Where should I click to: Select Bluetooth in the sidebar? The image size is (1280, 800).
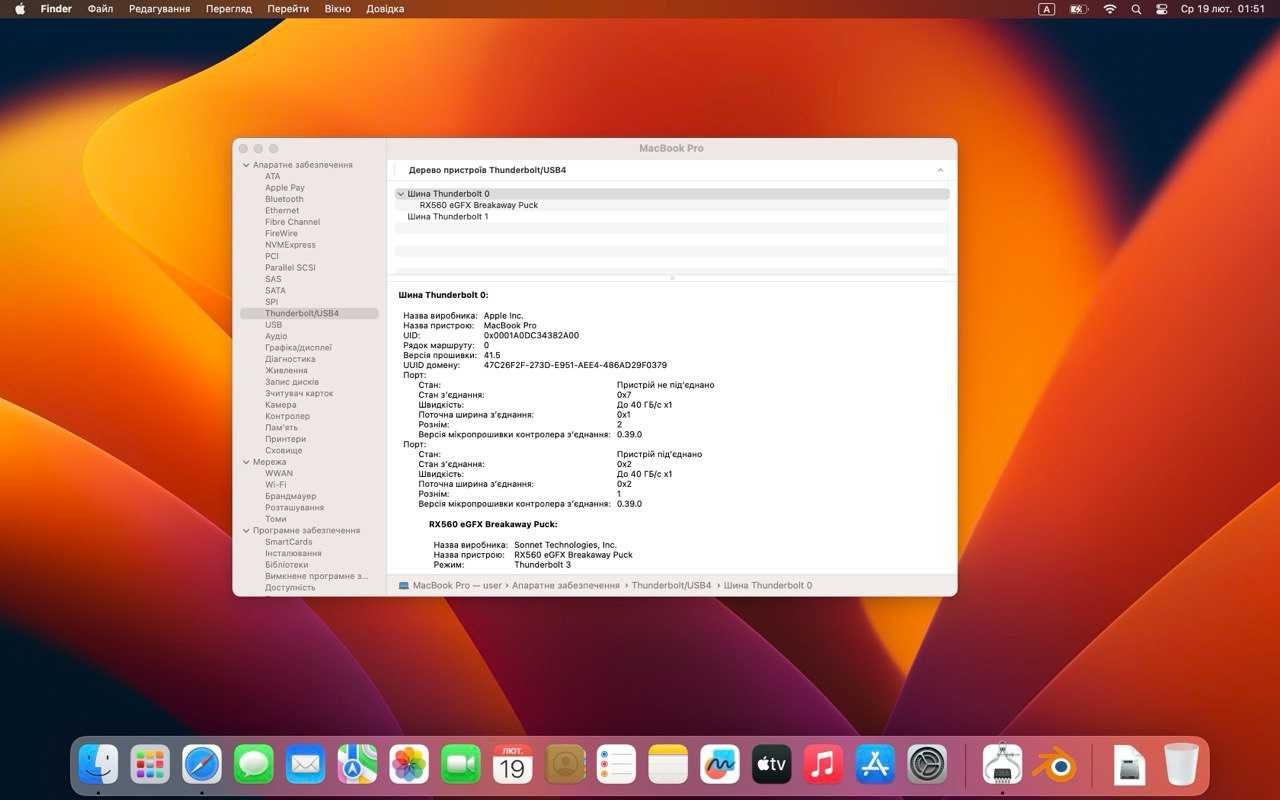284,199
